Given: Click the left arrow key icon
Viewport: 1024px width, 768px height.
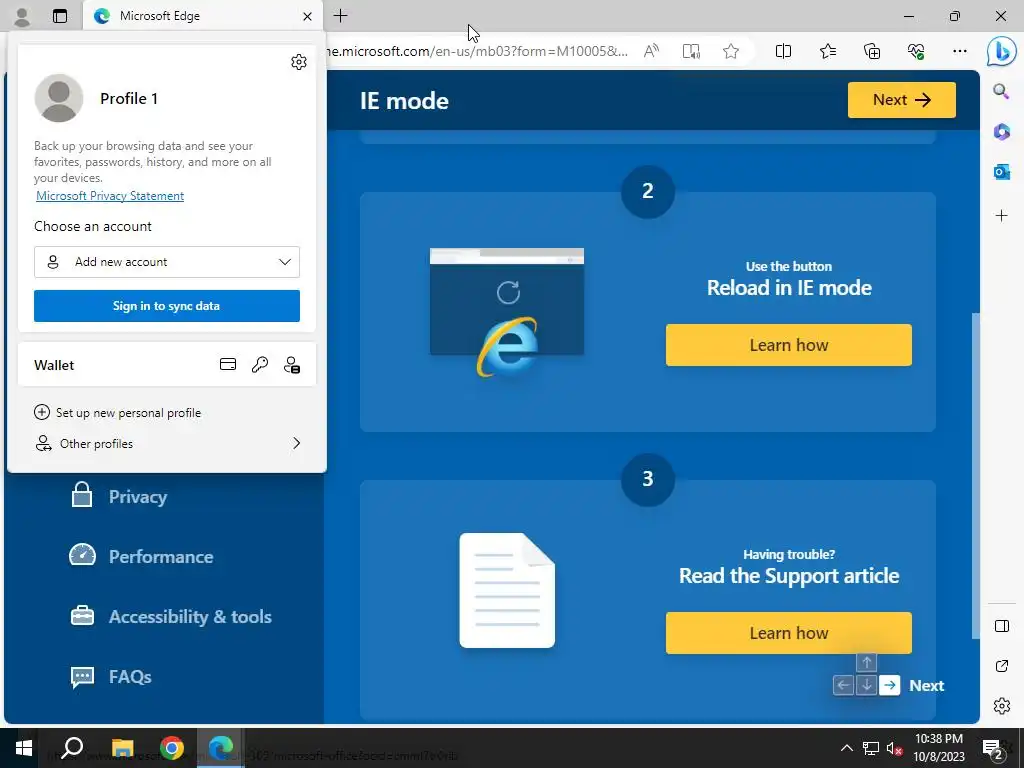Looking at the screenshot, I should 843,685.
